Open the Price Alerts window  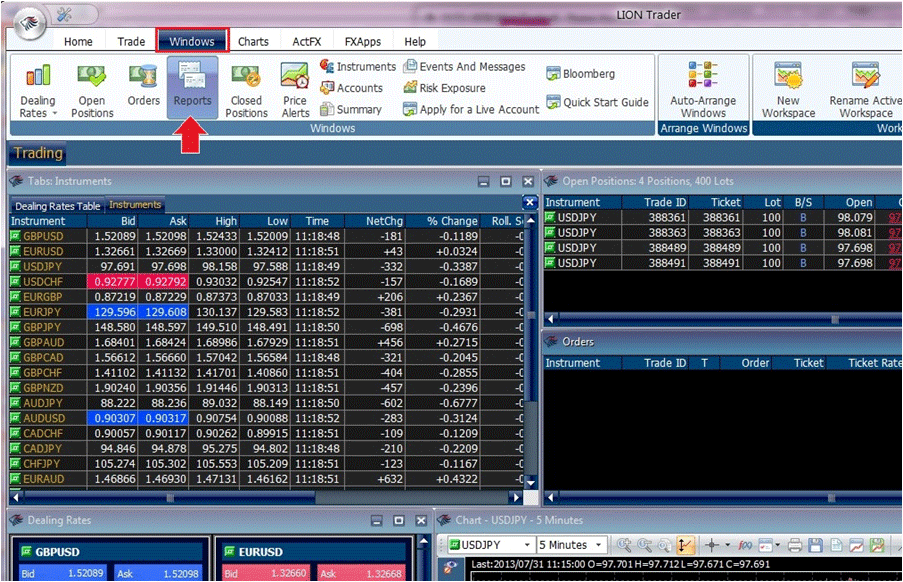point(295,89)
